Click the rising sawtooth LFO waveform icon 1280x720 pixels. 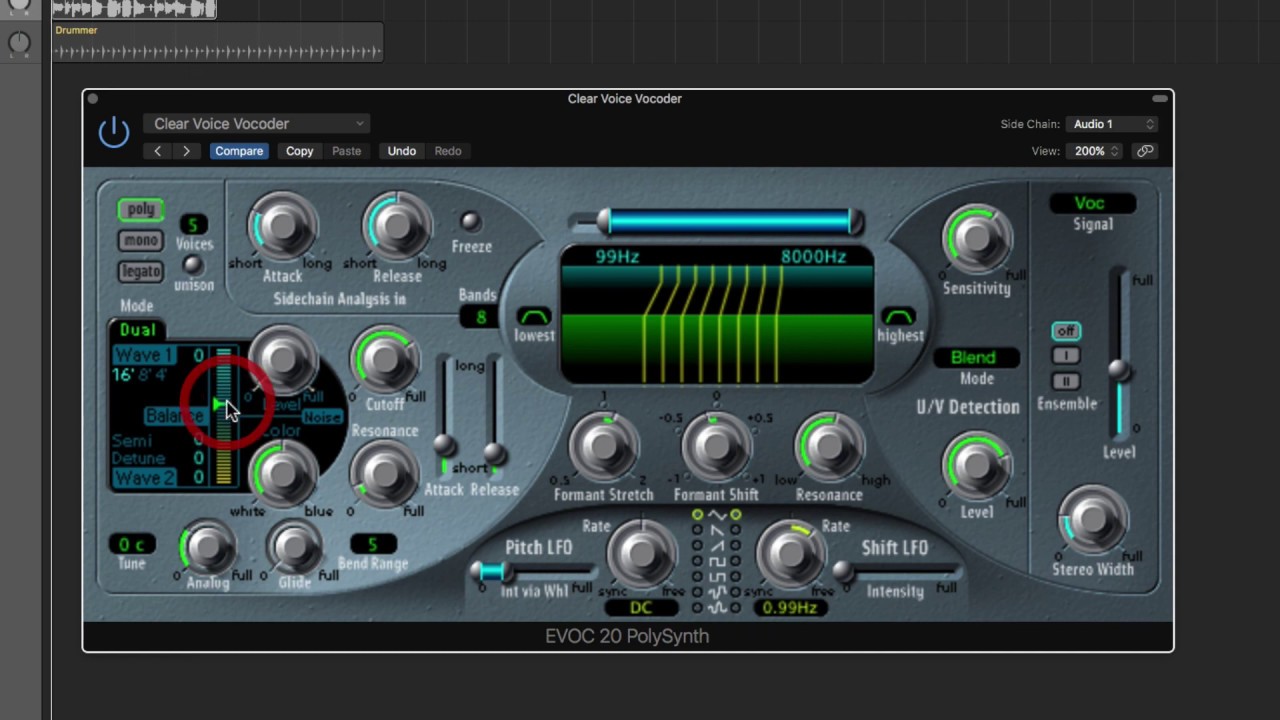716,546
